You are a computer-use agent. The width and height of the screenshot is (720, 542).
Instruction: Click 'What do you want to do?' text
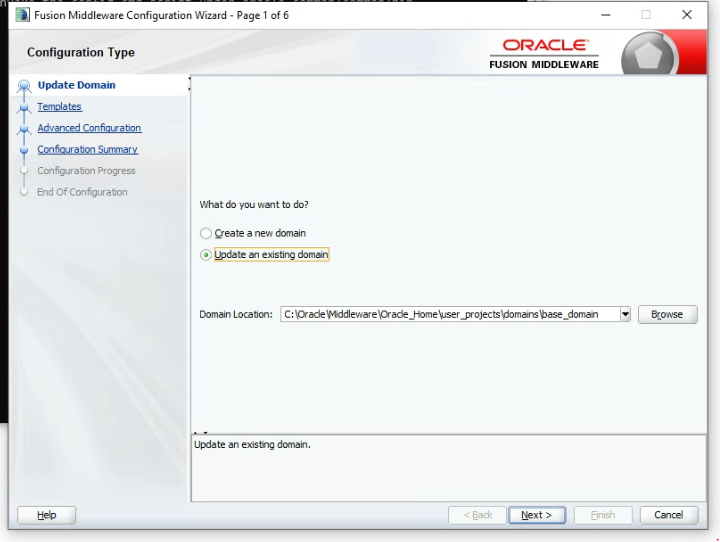pyautogui.click(x=254, y=205)
